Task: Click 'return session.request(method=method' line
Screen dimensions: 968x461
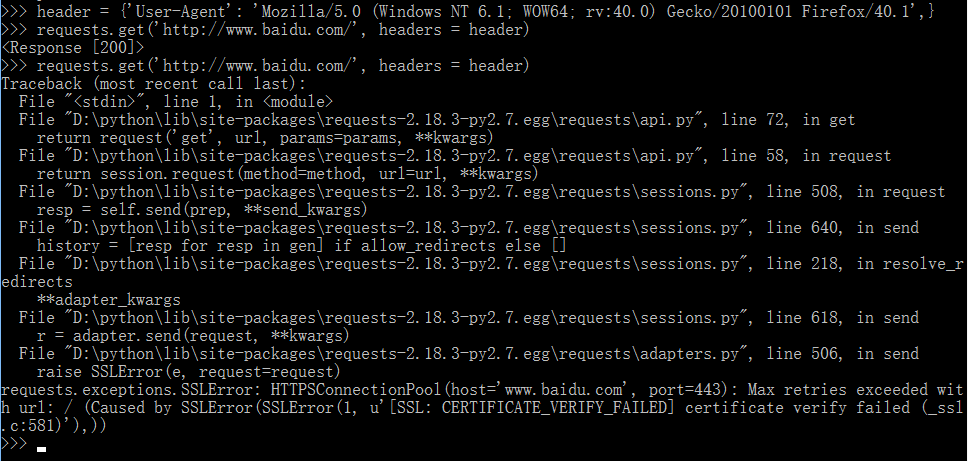Action: [287, 173]
